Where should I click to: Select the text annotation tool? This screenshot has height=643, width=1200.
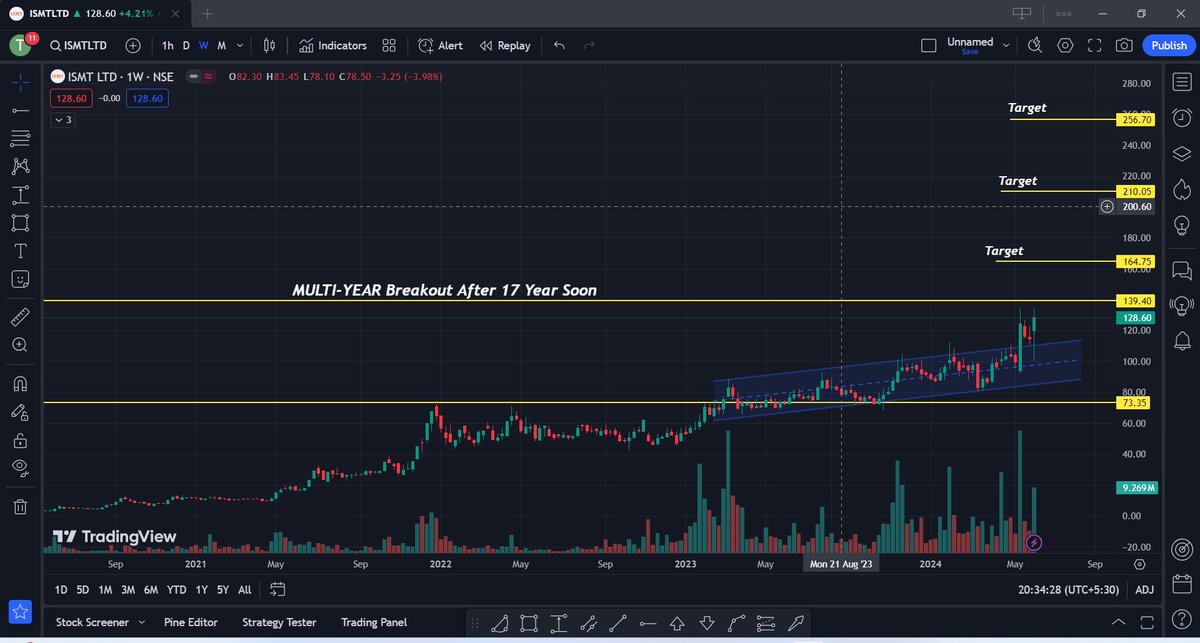pyautogui.click(x=21, y=250)
